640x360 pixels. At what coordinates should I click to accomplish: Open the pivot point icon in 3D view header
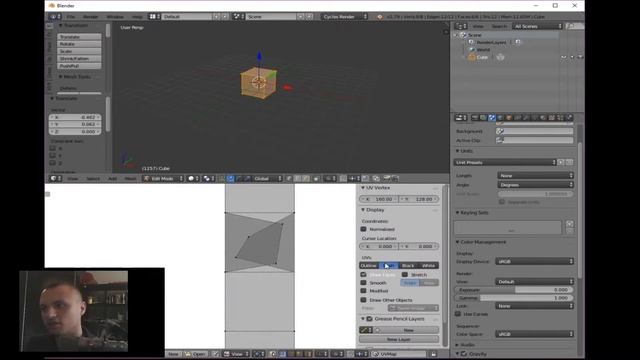pyautogui.click(x=209, y=178)
